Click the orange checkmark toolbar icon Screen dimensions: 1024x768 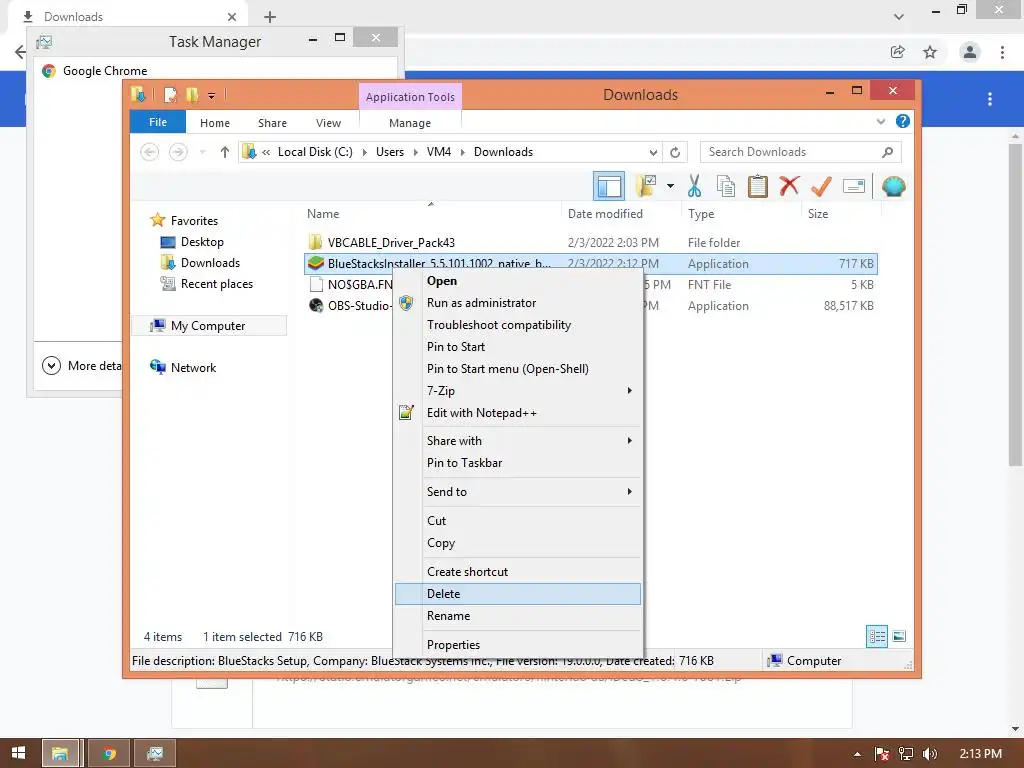821,186
